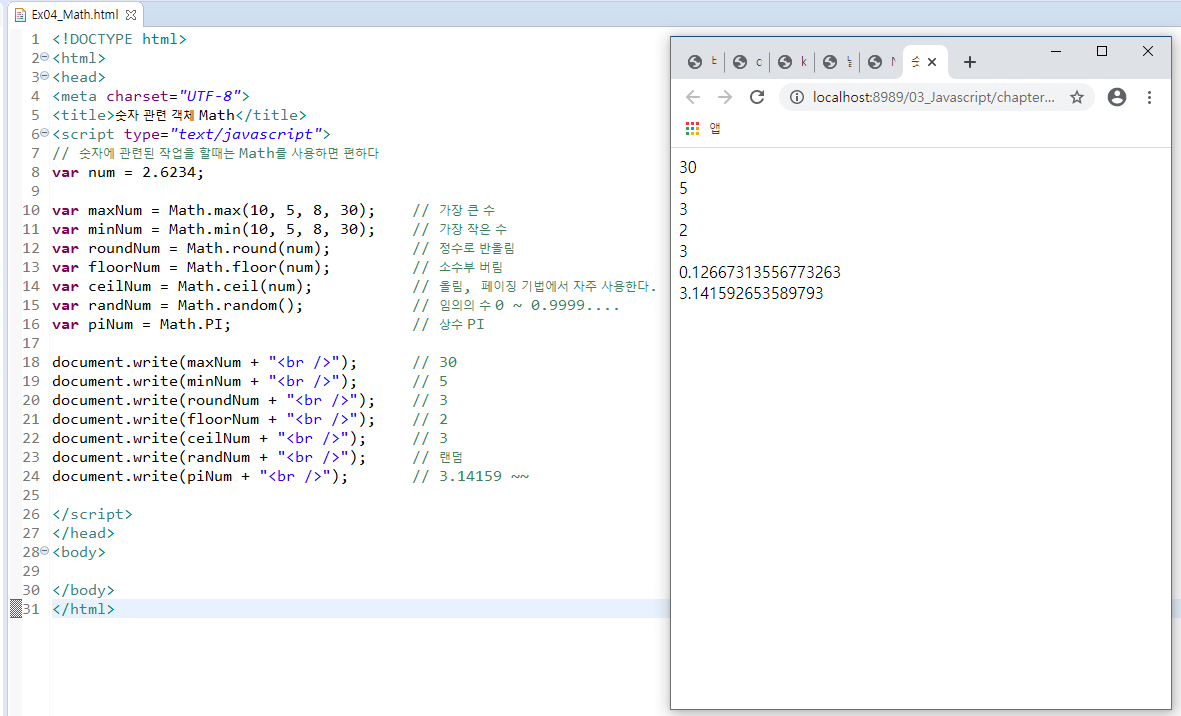Viewport: 1181px width, 716px height.
Task: Open Chrome's three-dot menu
Action: [x=1149, y=97]
